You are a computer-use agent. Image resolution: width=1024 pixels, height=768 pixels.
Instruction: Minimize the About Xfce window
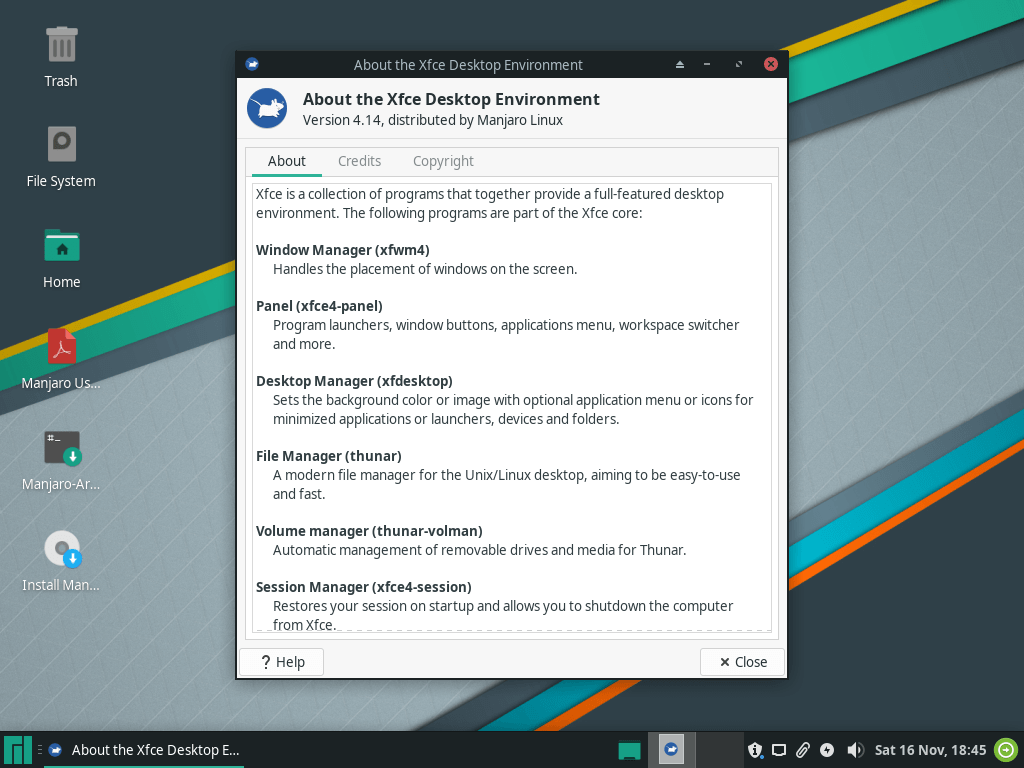tap(707, 64)
